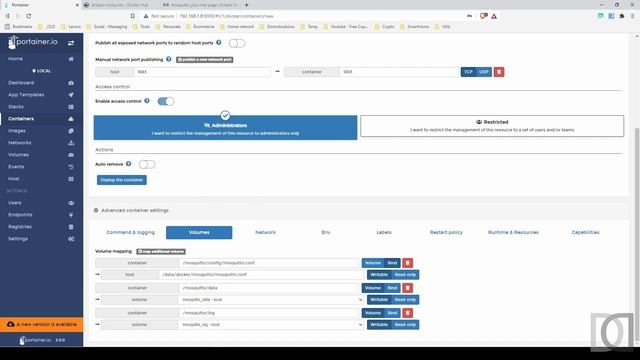Click the Volumes icon in the sidebar
The height and width of the screenshot is (360, 640).
pos(71,155)
